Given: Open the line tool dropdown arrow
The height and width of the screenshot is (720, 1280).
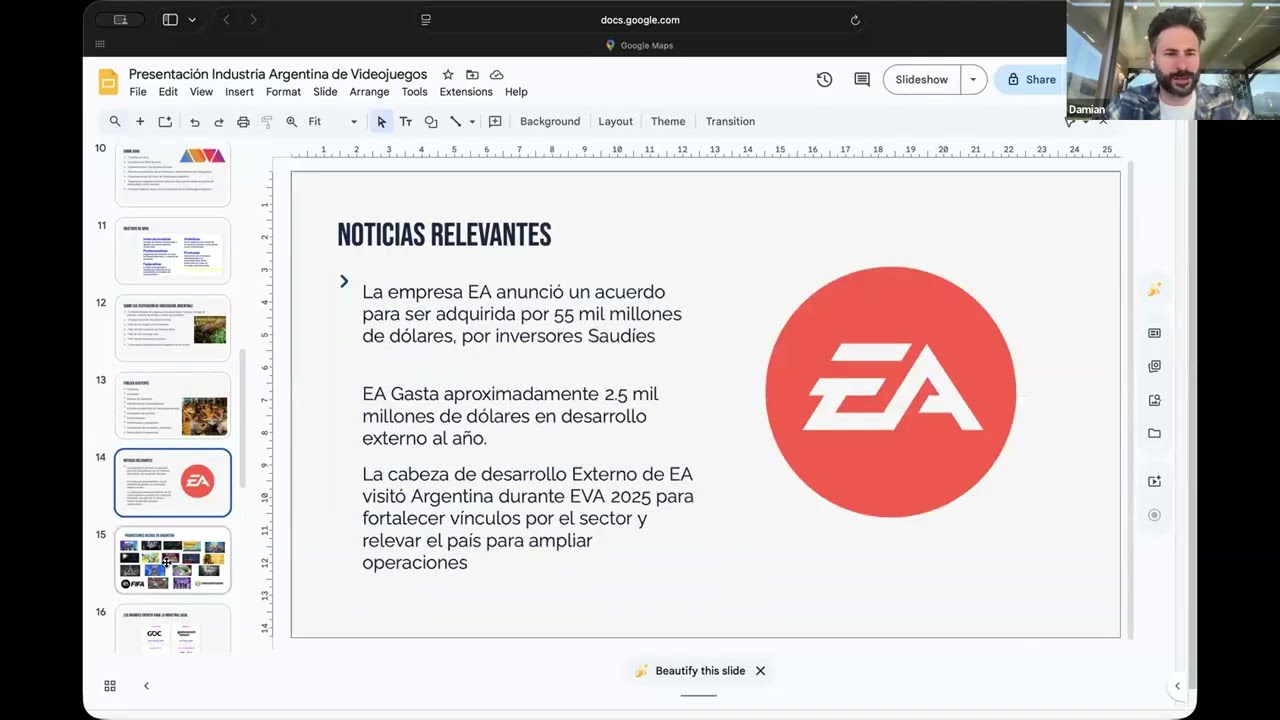Looking at the screenshot, I should pos(472,122).
